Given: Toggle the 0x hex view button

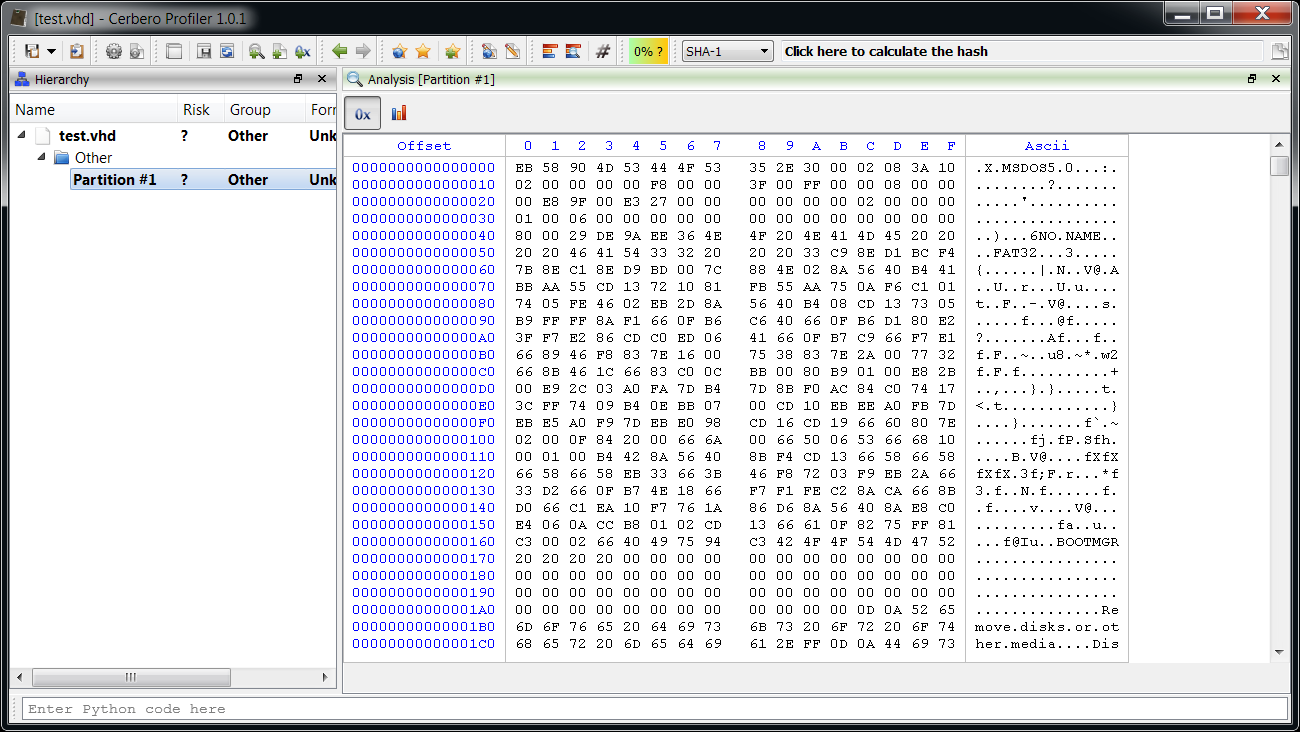Looking at the screenshot, I should click(x=362, y=114).
